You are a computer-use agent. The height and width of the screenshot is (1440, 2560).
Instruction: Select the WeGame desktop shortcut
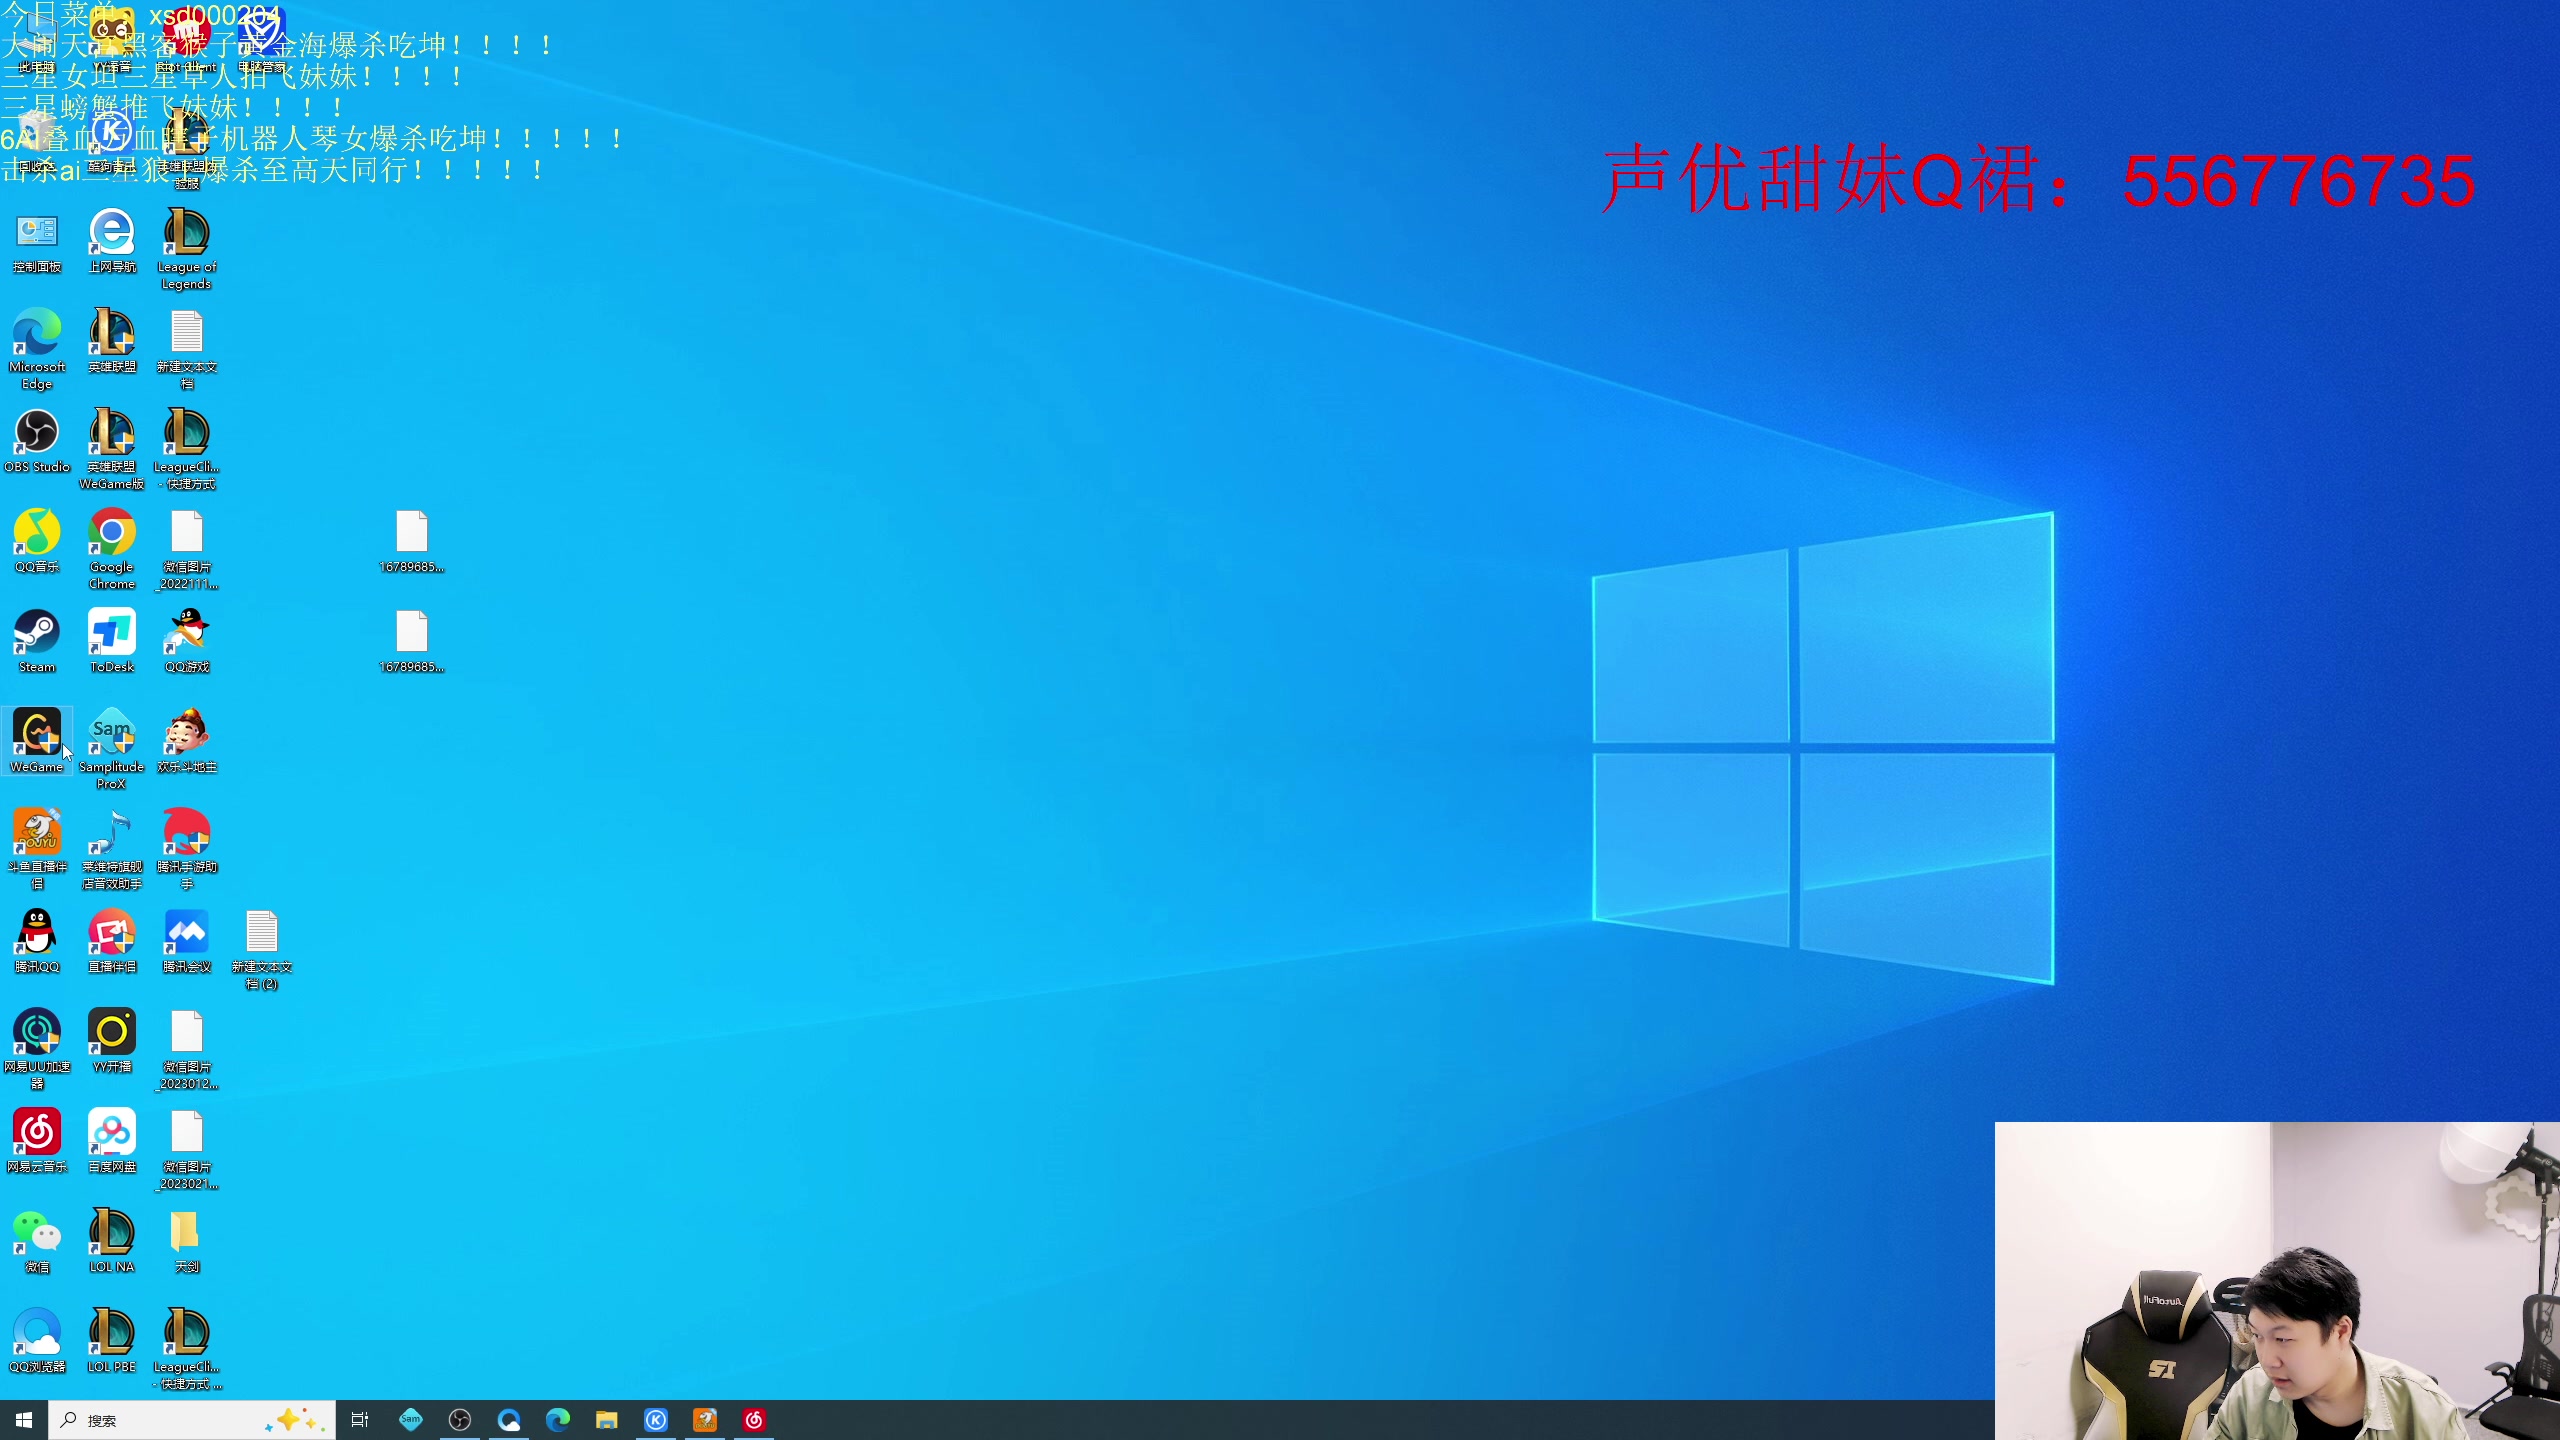pos(37,733)
